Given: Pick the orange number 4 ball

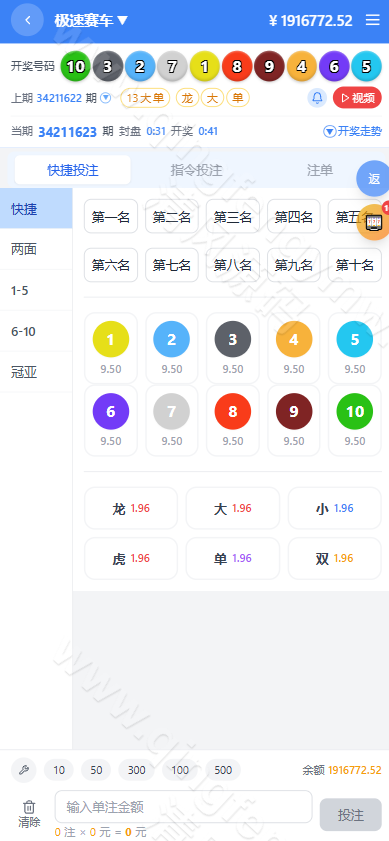Looking at the screenshot, I should tap(293, 340).
